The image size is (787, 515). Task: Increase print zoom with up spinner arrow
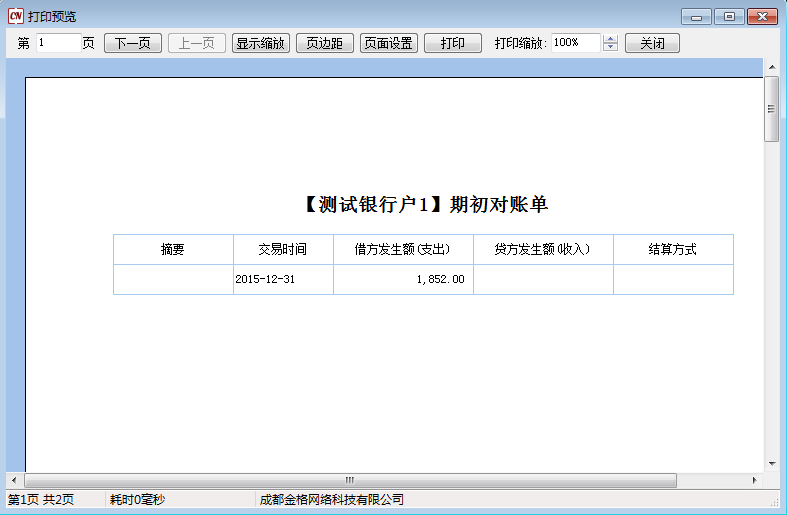coord(611,39)
